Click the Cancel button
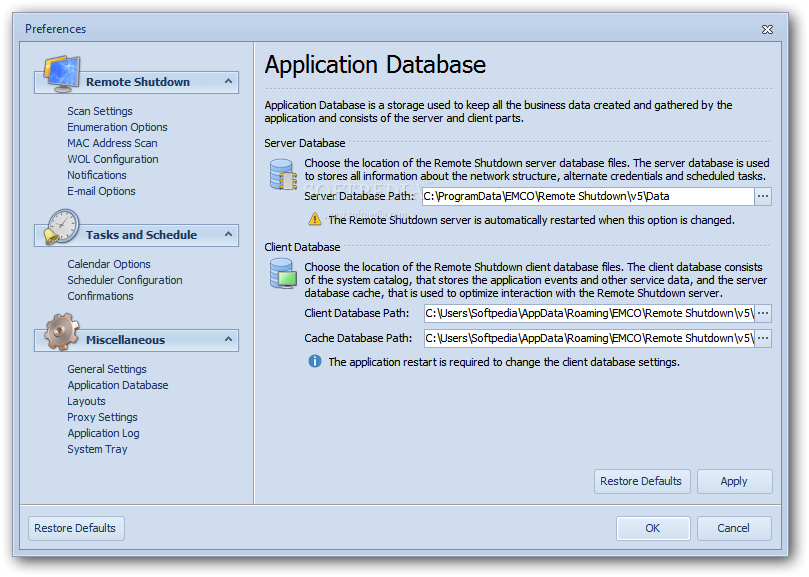The width and height of the screenshot is (809, 577). click(734, 528)
